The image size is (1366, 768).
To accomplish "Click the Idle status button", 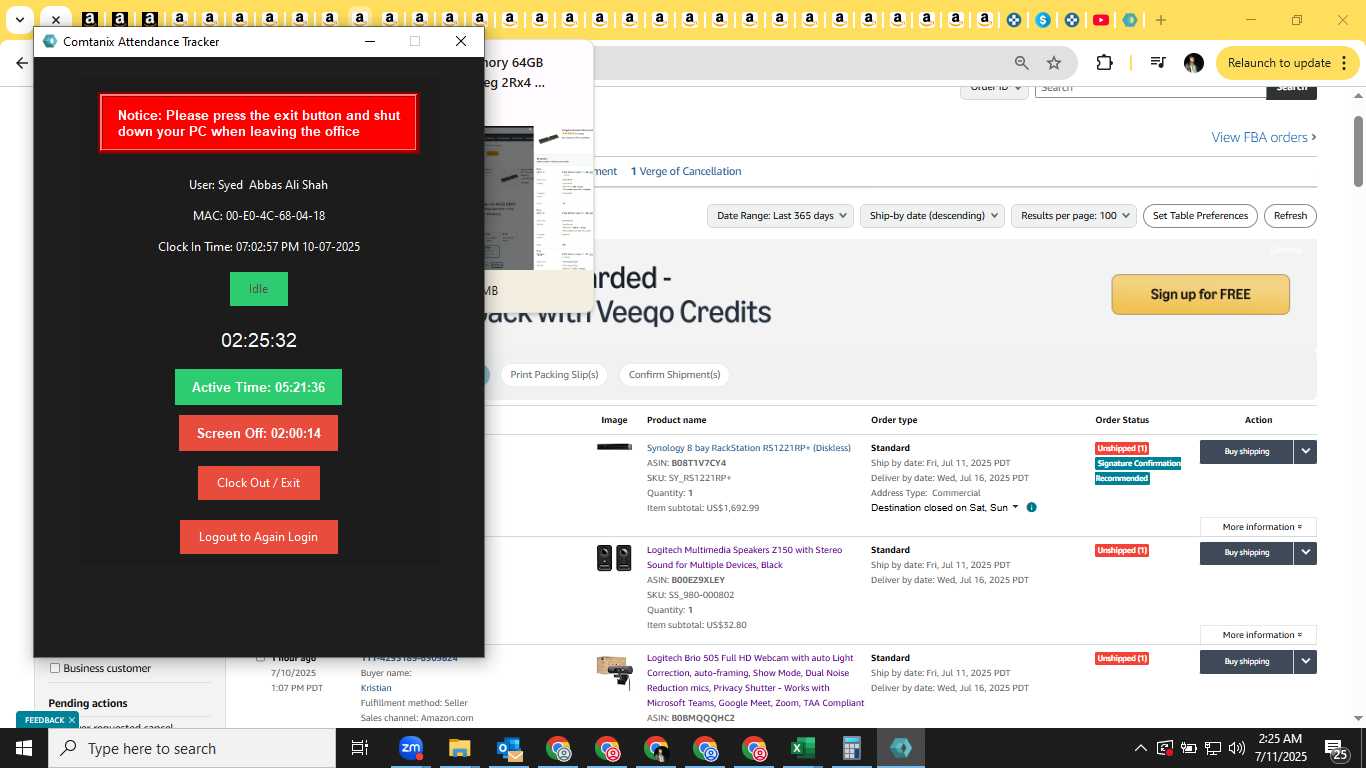I will (x=258, y=289).
